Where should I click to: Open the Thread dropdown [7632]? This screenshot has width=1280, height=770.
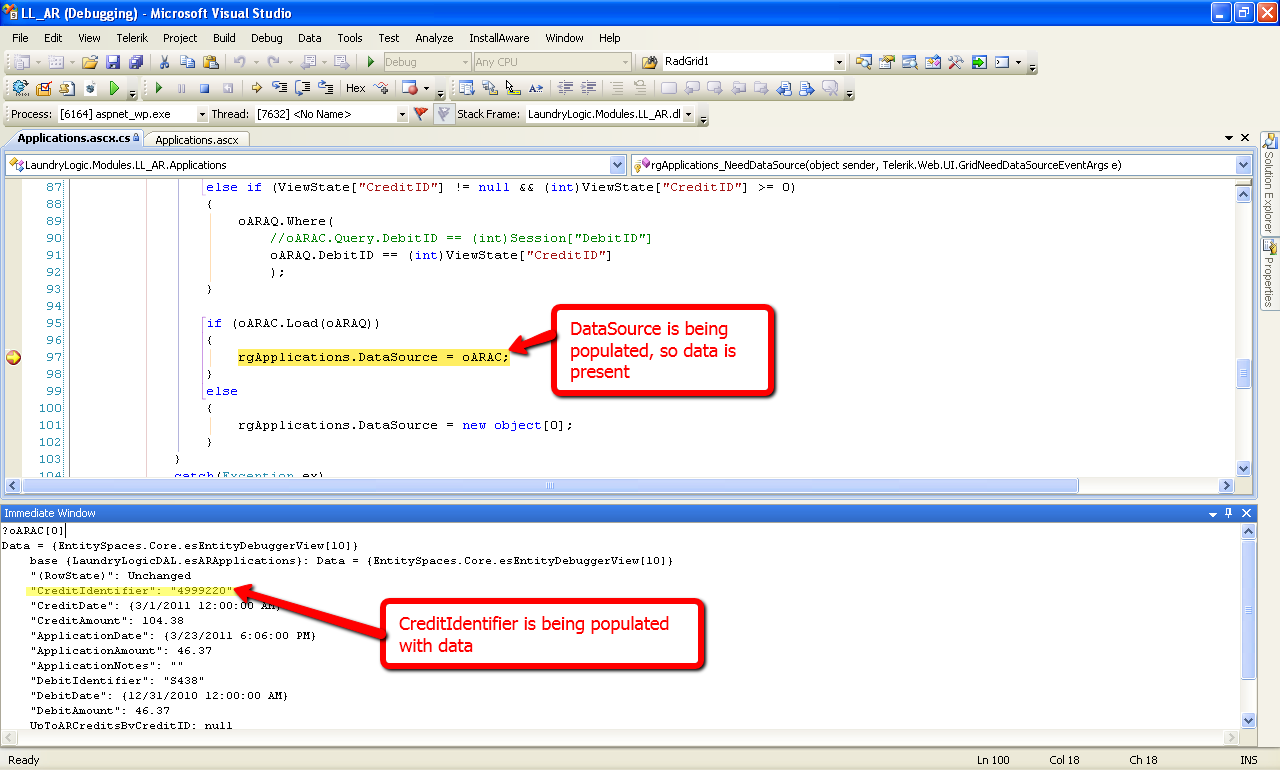pyautogui.click(x=402, y=115)
